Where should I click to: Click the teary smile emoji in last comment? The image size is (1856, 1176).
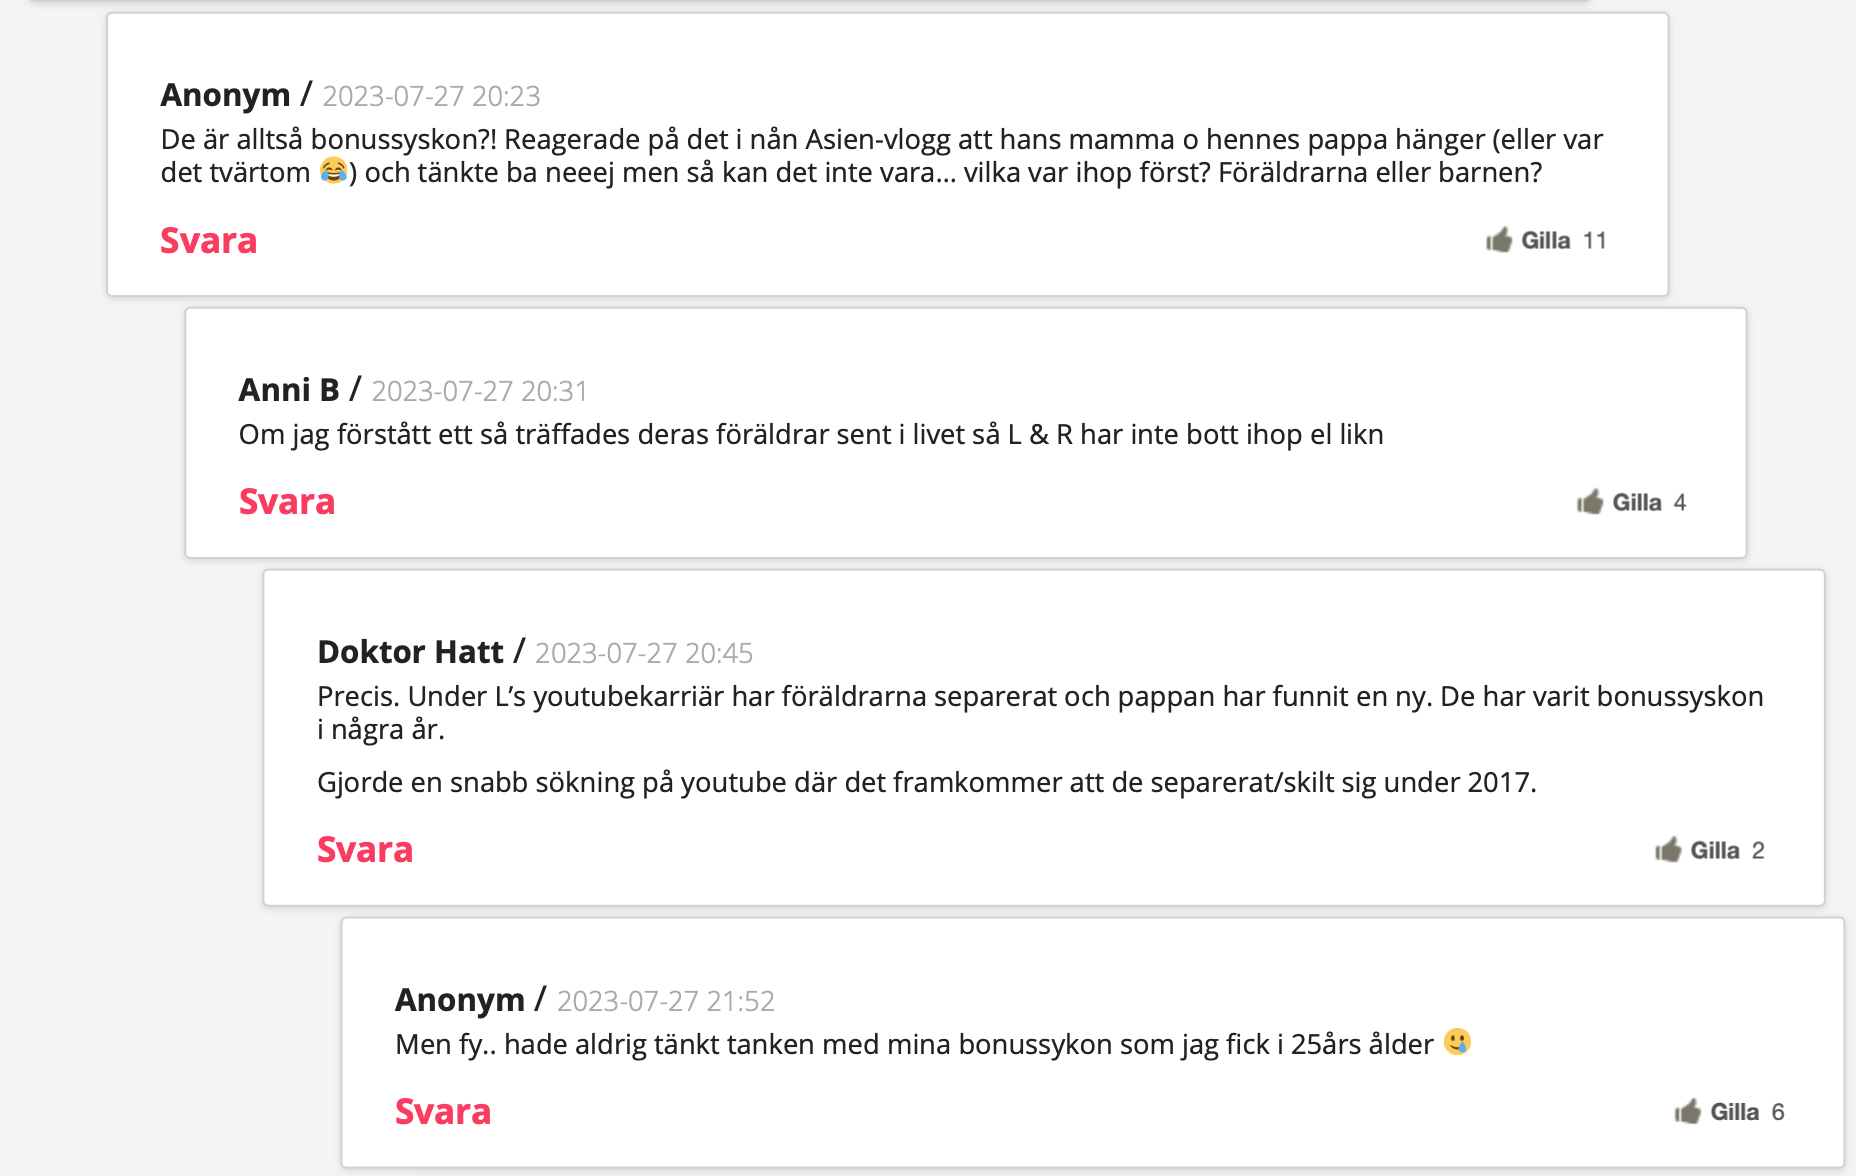(x=1458, y=1043)
